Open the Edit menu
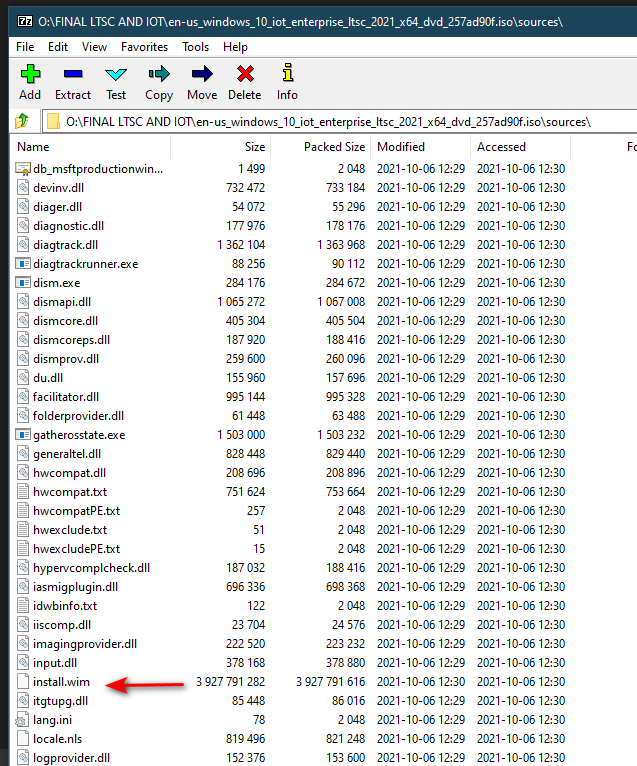The height and width of the screenshot is (766, 637). tap(58, 47)
